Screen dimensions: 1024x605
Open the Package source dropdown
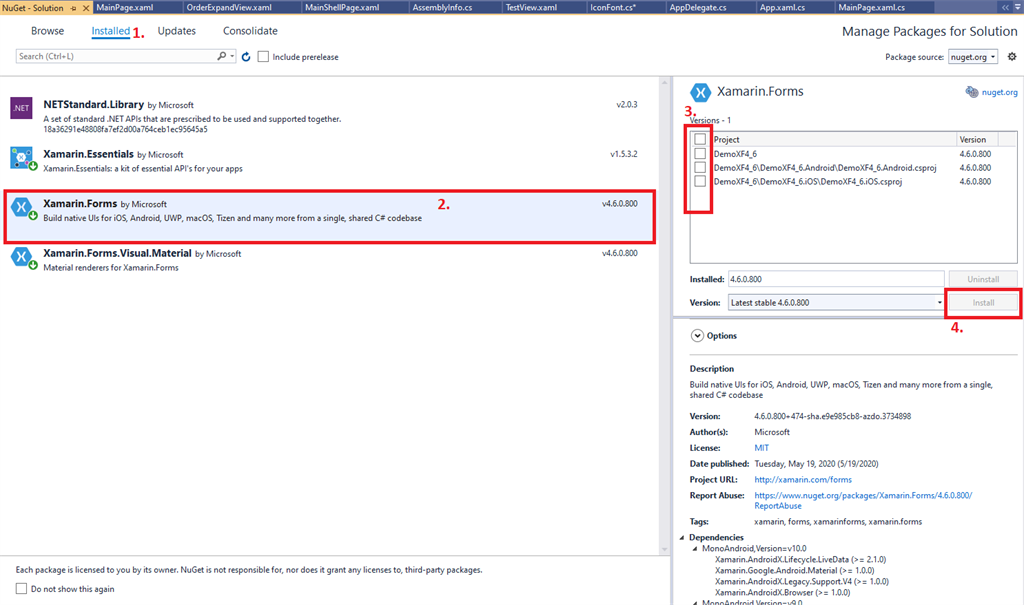(970, 56)
